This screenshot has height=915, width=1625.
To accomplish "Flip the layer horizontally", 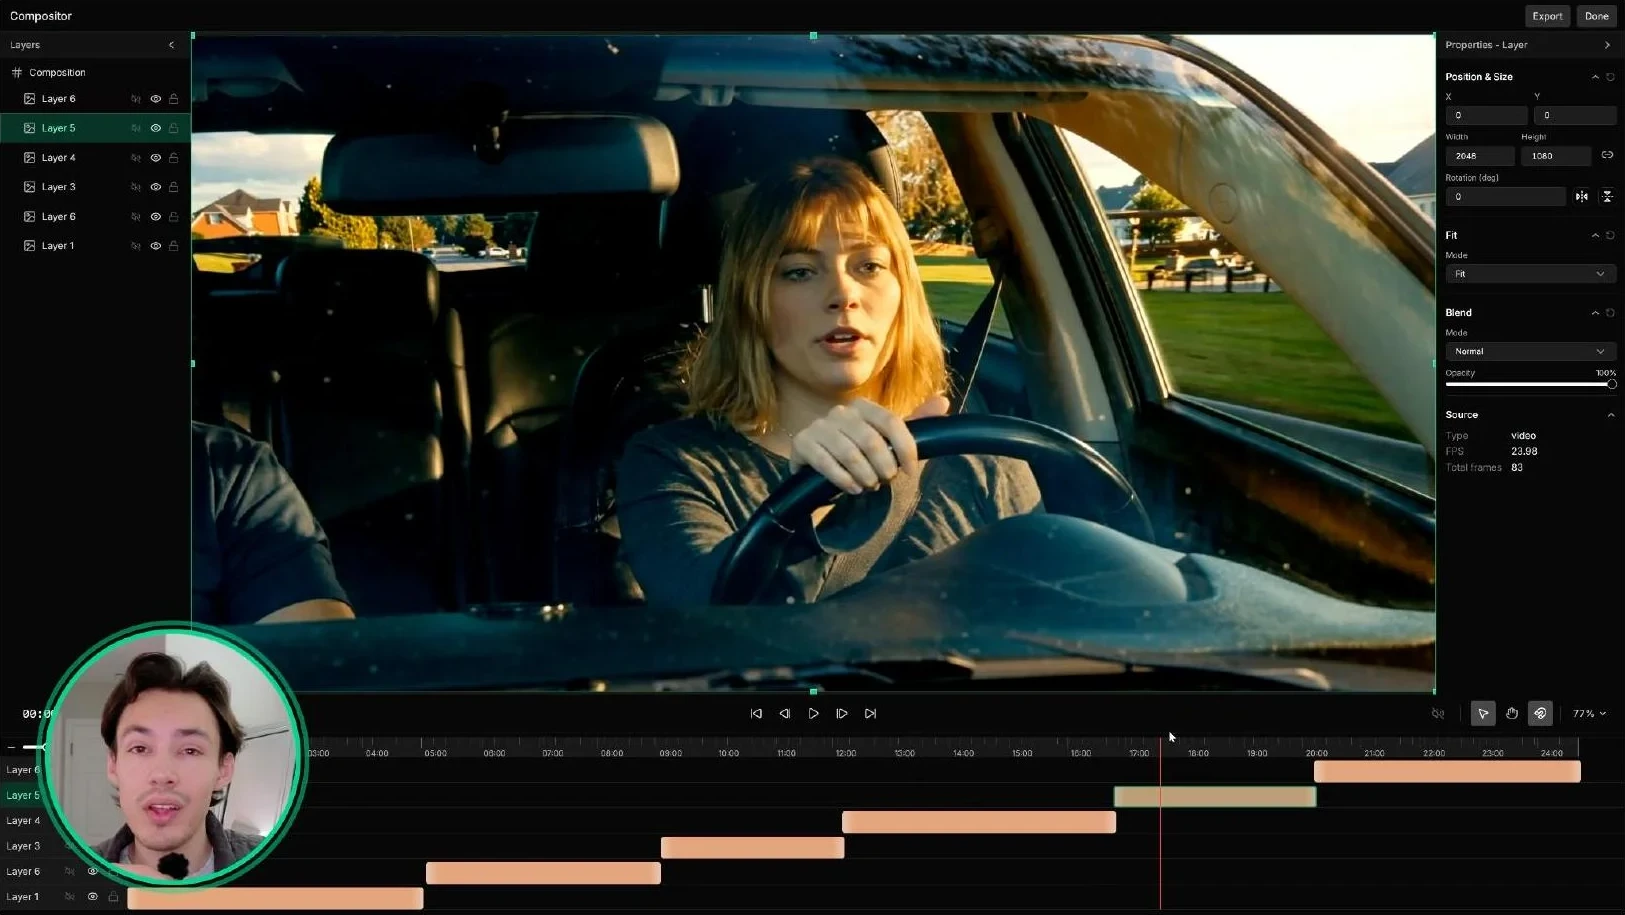I will pyautogui.click(x=1582, y=197).
